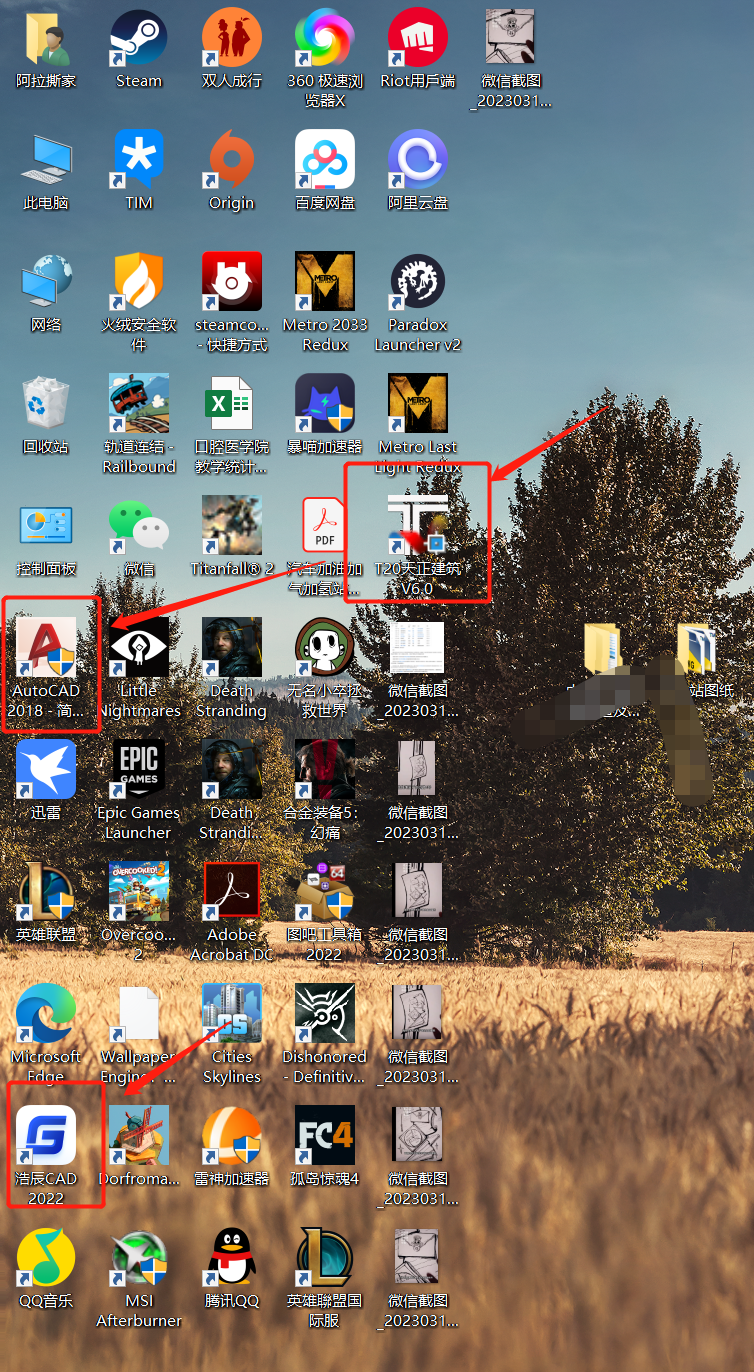Screen dimensions: 754x1372
Task: Click the Metro 2033 Redux icon
Action: 325,282
